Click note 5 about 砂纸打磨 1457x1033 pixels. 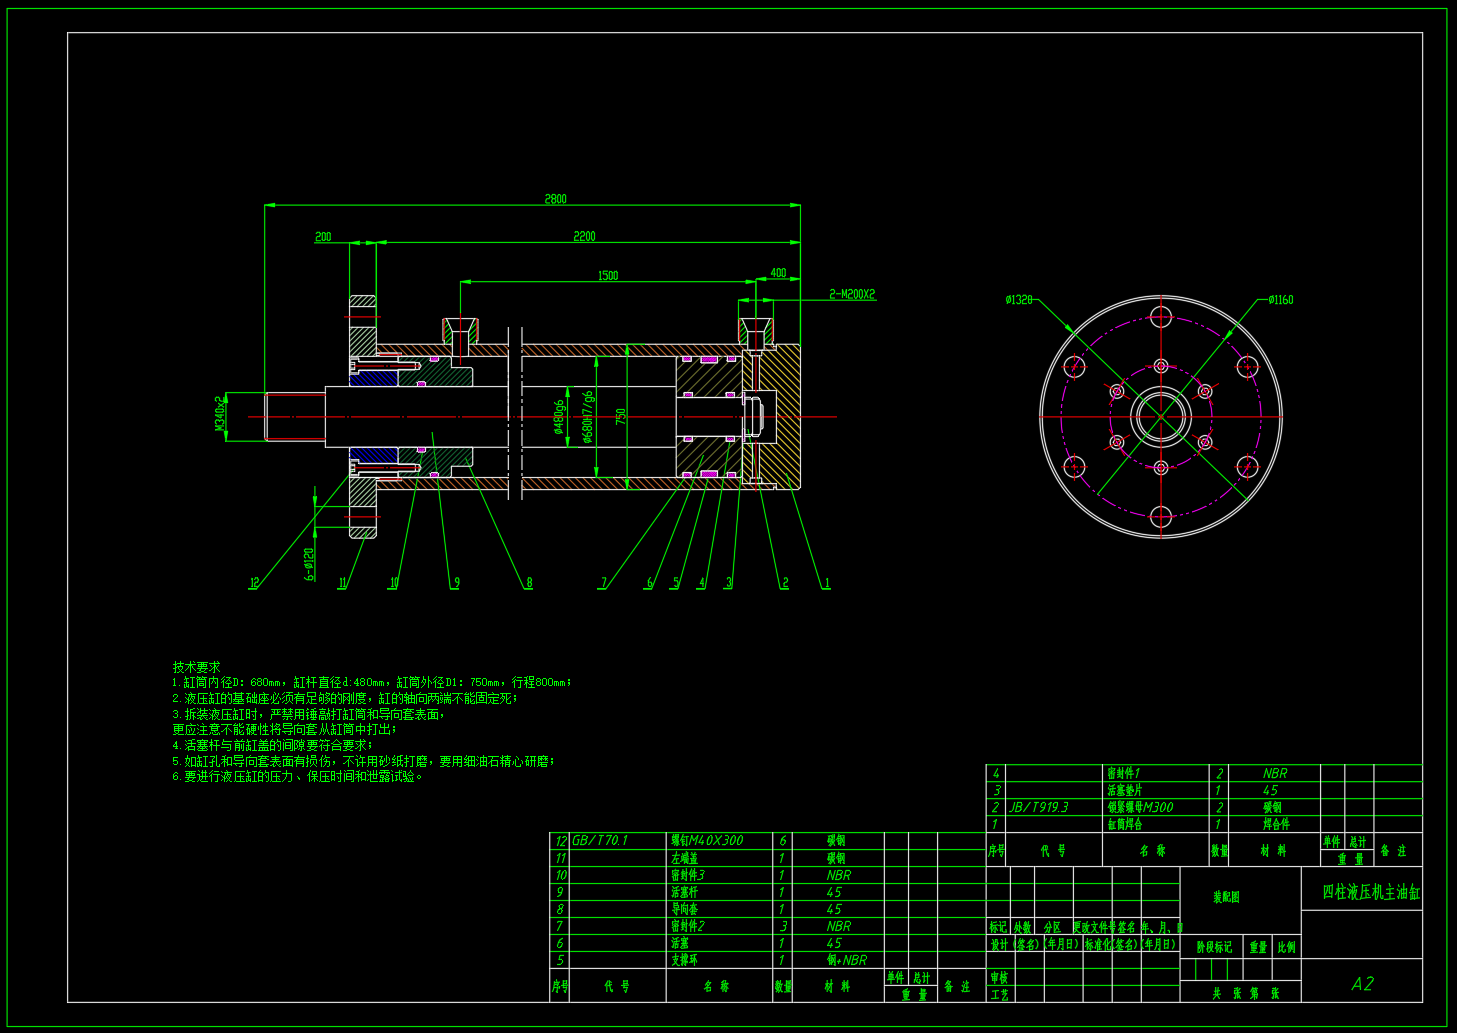[x=363, y=761]
